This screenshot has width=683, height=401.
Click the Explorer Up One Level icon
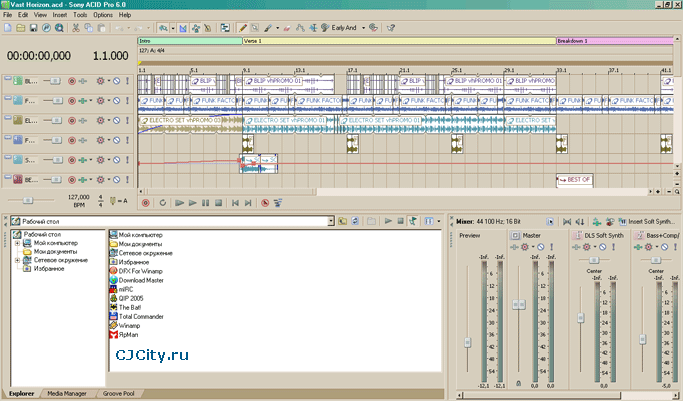[342, 222]
